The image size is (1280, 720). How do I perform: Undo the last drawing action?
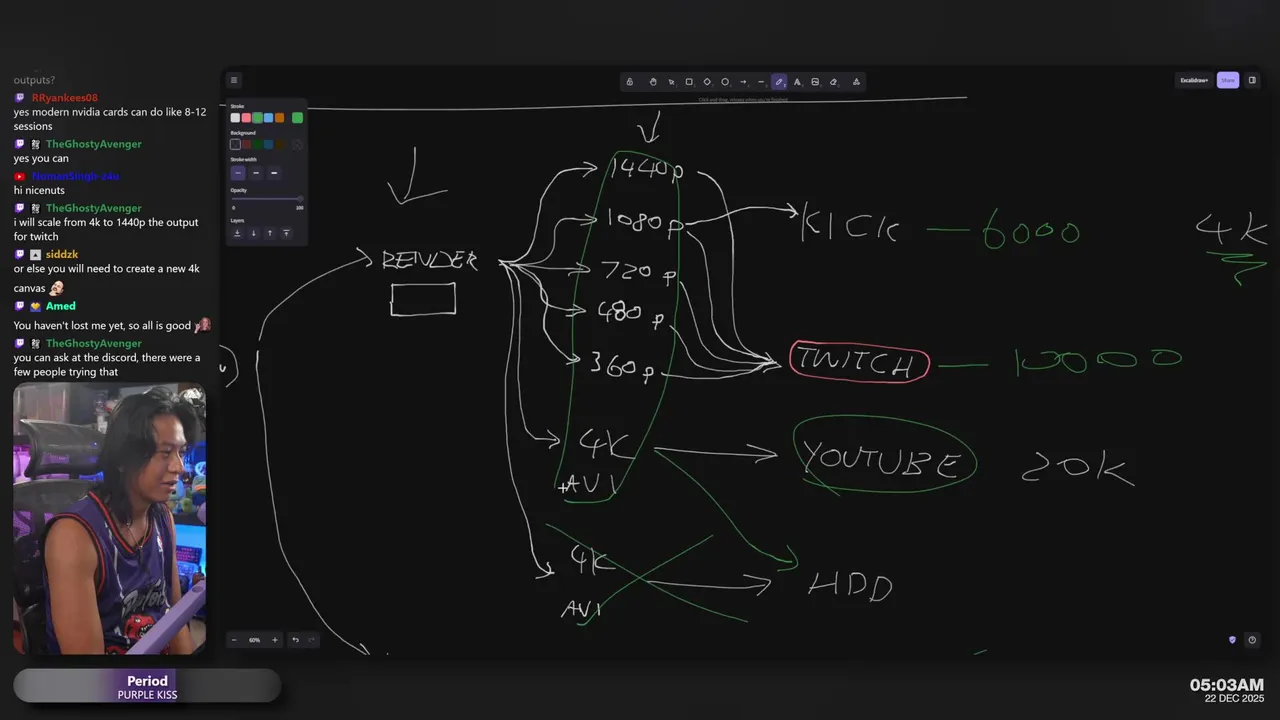pyautogui.click(x=295, y=640)
